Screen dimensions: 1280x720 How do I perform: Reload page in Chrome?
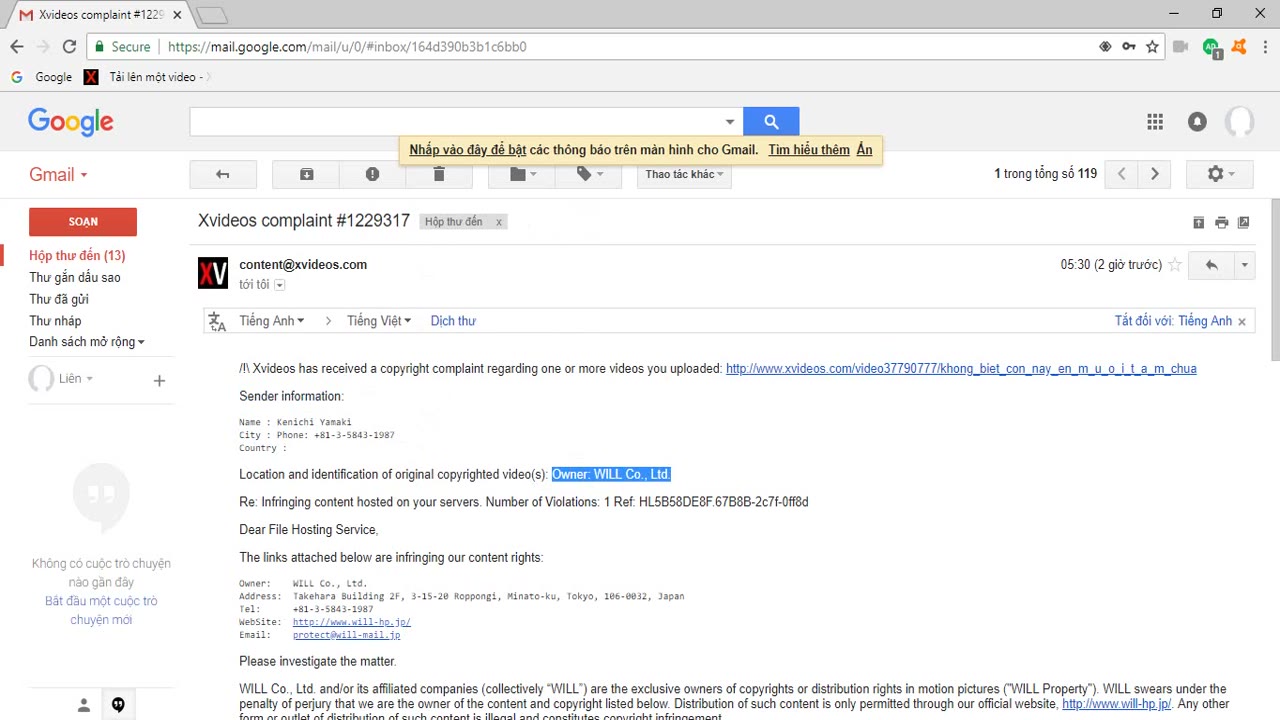pos(69,46)
